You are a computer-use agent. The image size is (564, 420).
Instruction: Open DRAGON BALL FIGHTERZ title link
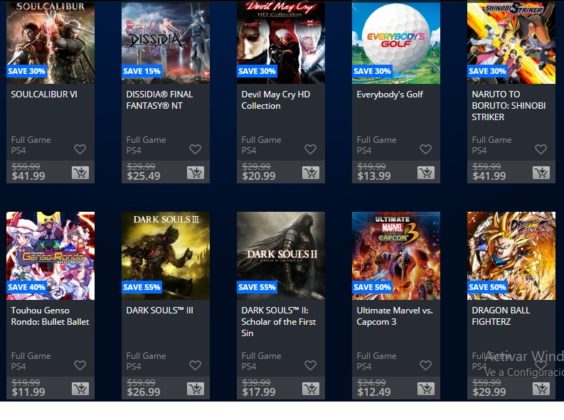[500, 316]
